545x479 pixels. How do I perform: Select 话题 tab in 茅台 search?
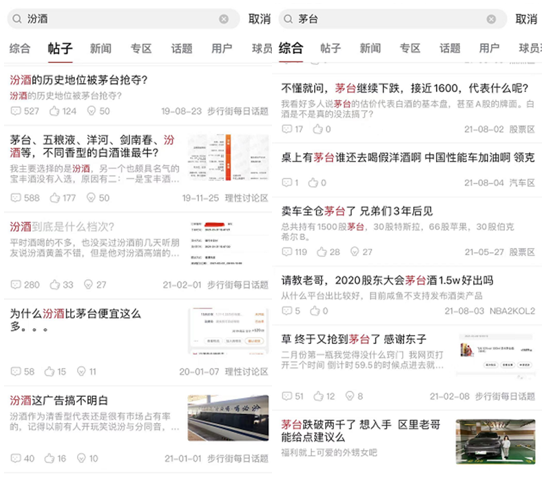coord(450,48)
